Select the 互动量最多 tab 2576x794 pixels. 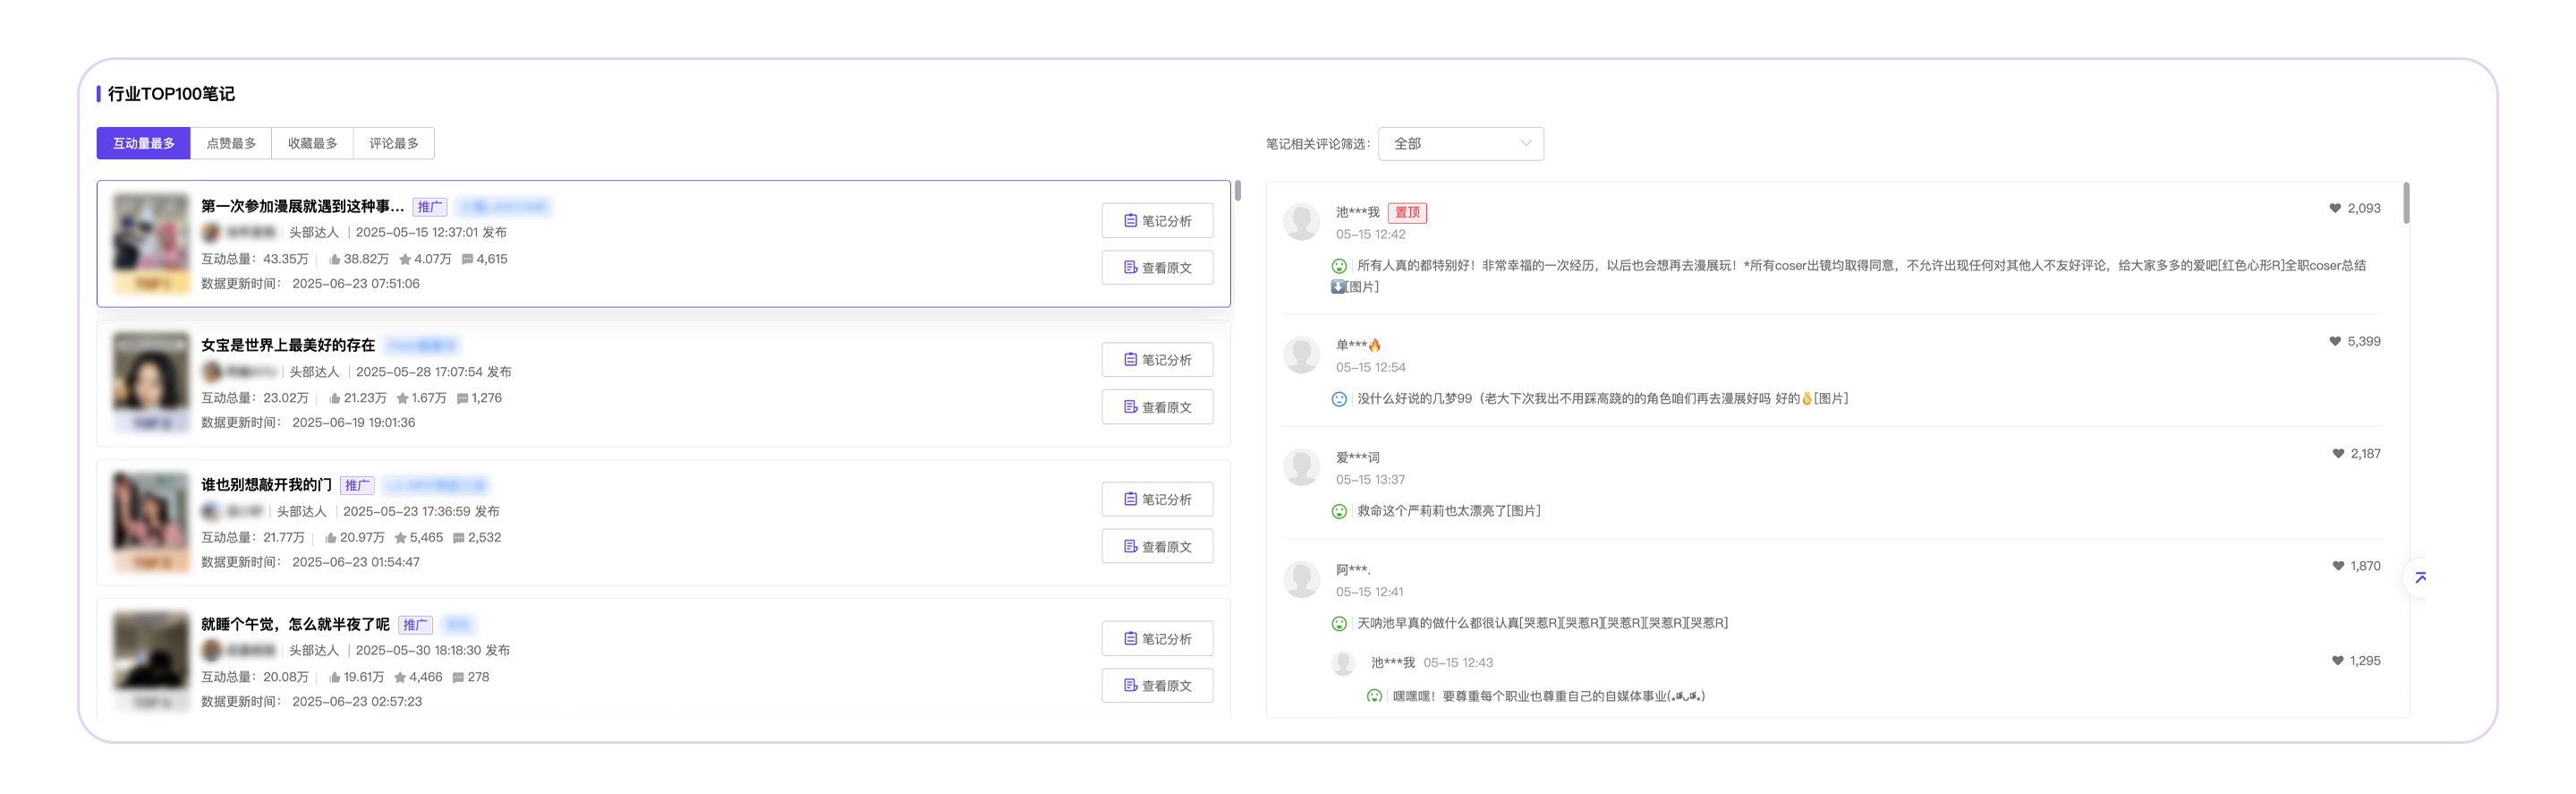143,143
